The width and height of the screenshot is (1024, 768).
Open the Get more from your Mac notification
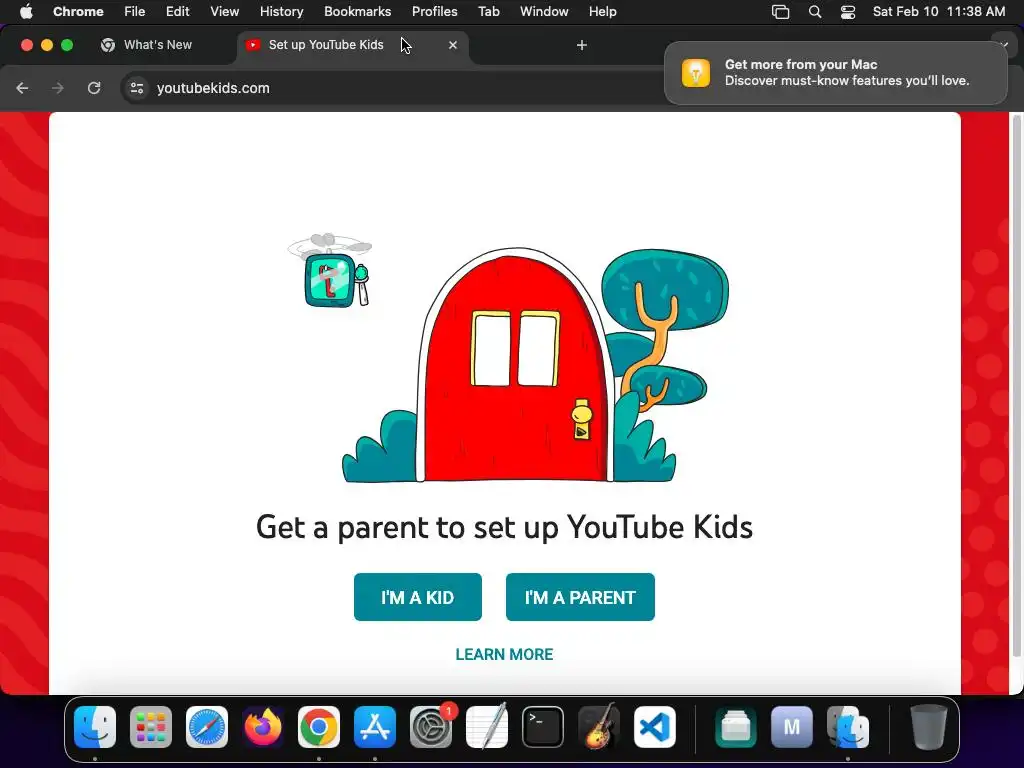pyautogui.click(x=835, y=72)
